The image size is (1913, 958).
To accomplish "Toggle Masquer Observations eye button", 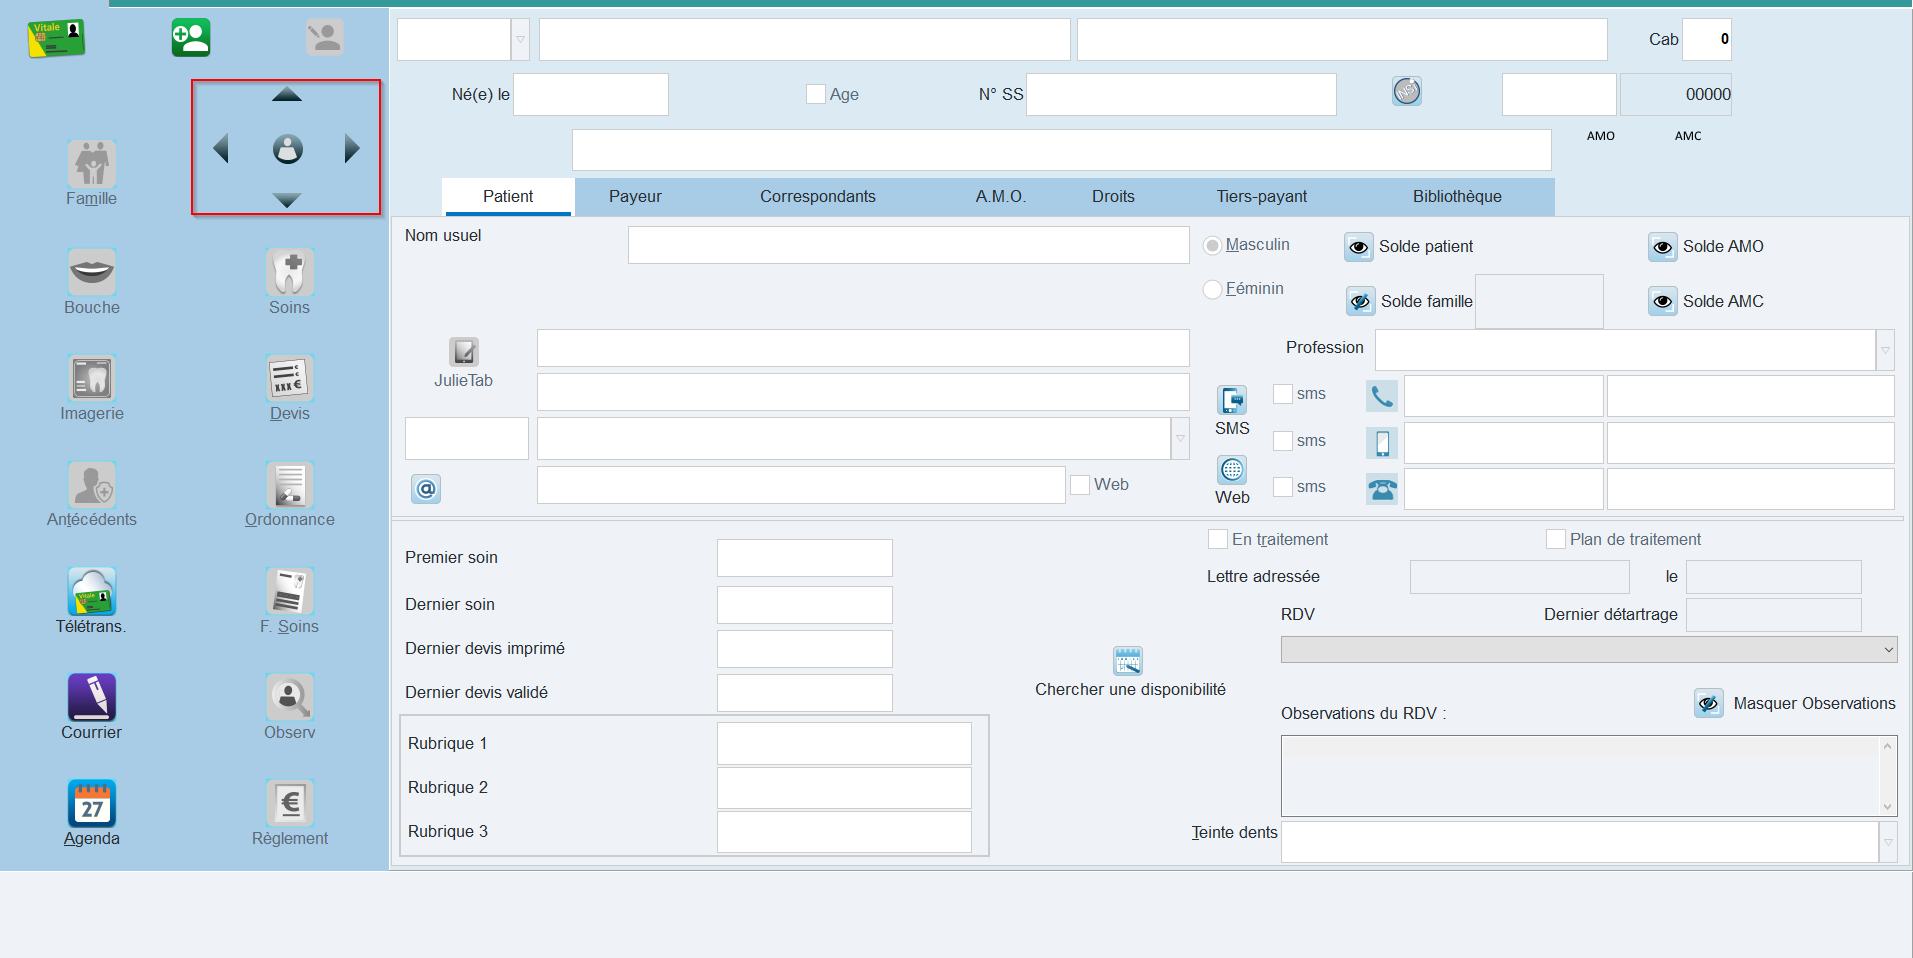I will point(1709,704).
